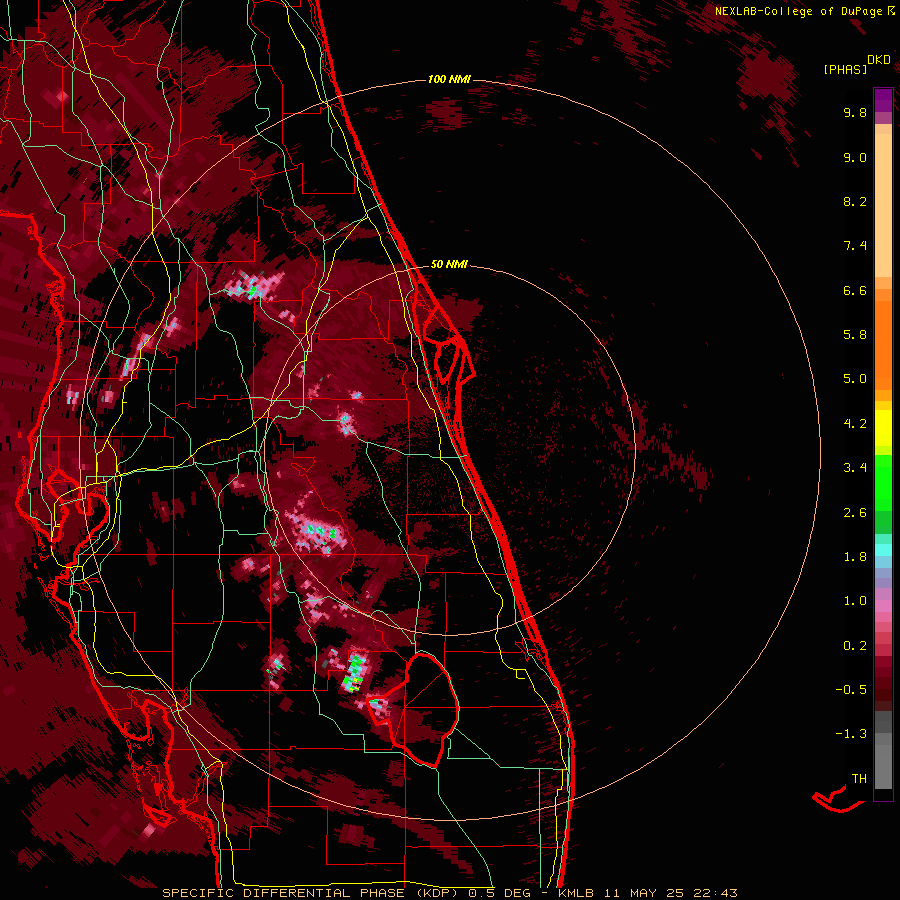Click the DKD legend title
The height and width of the screenshot is (900, 900).
coord(879,60)
